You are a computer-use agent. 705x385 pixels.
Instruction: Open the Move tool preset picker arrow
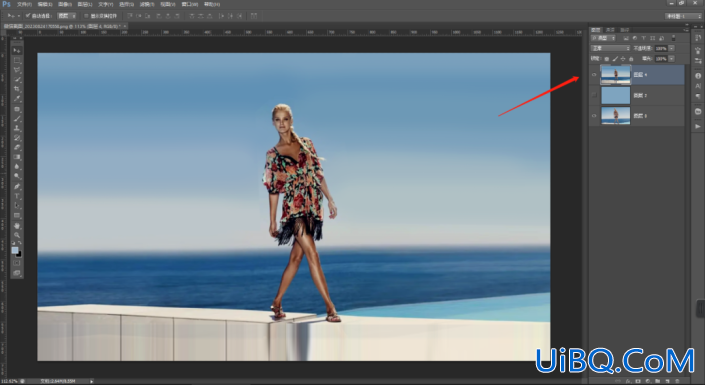click(19, 16)
